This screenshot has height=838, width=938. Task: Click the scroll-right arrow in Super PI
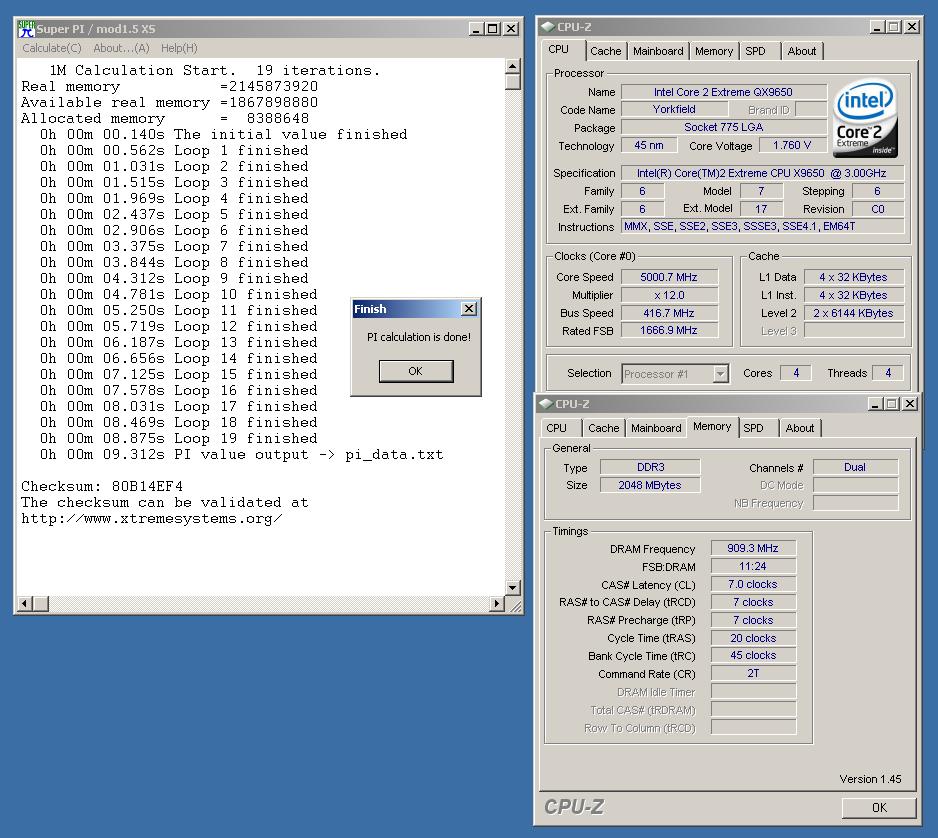(496, 604)
